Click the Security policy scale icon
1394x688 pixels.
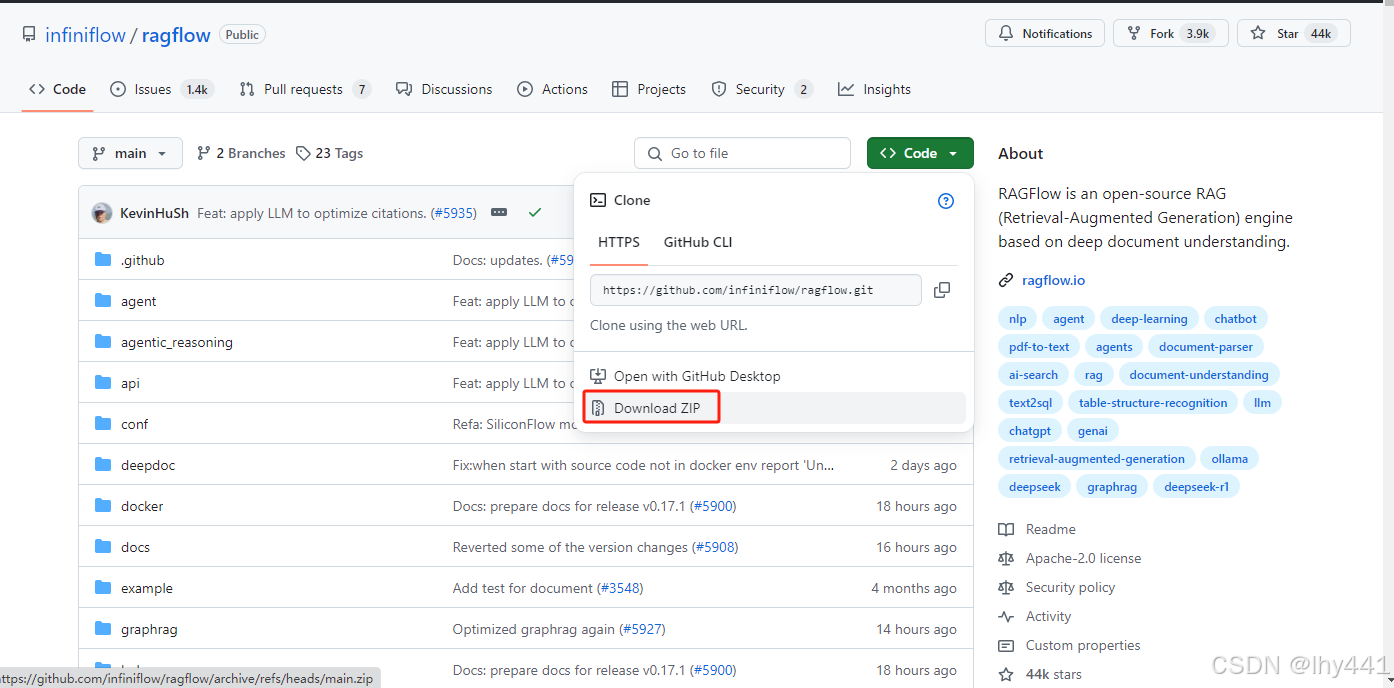point(1006,588)
